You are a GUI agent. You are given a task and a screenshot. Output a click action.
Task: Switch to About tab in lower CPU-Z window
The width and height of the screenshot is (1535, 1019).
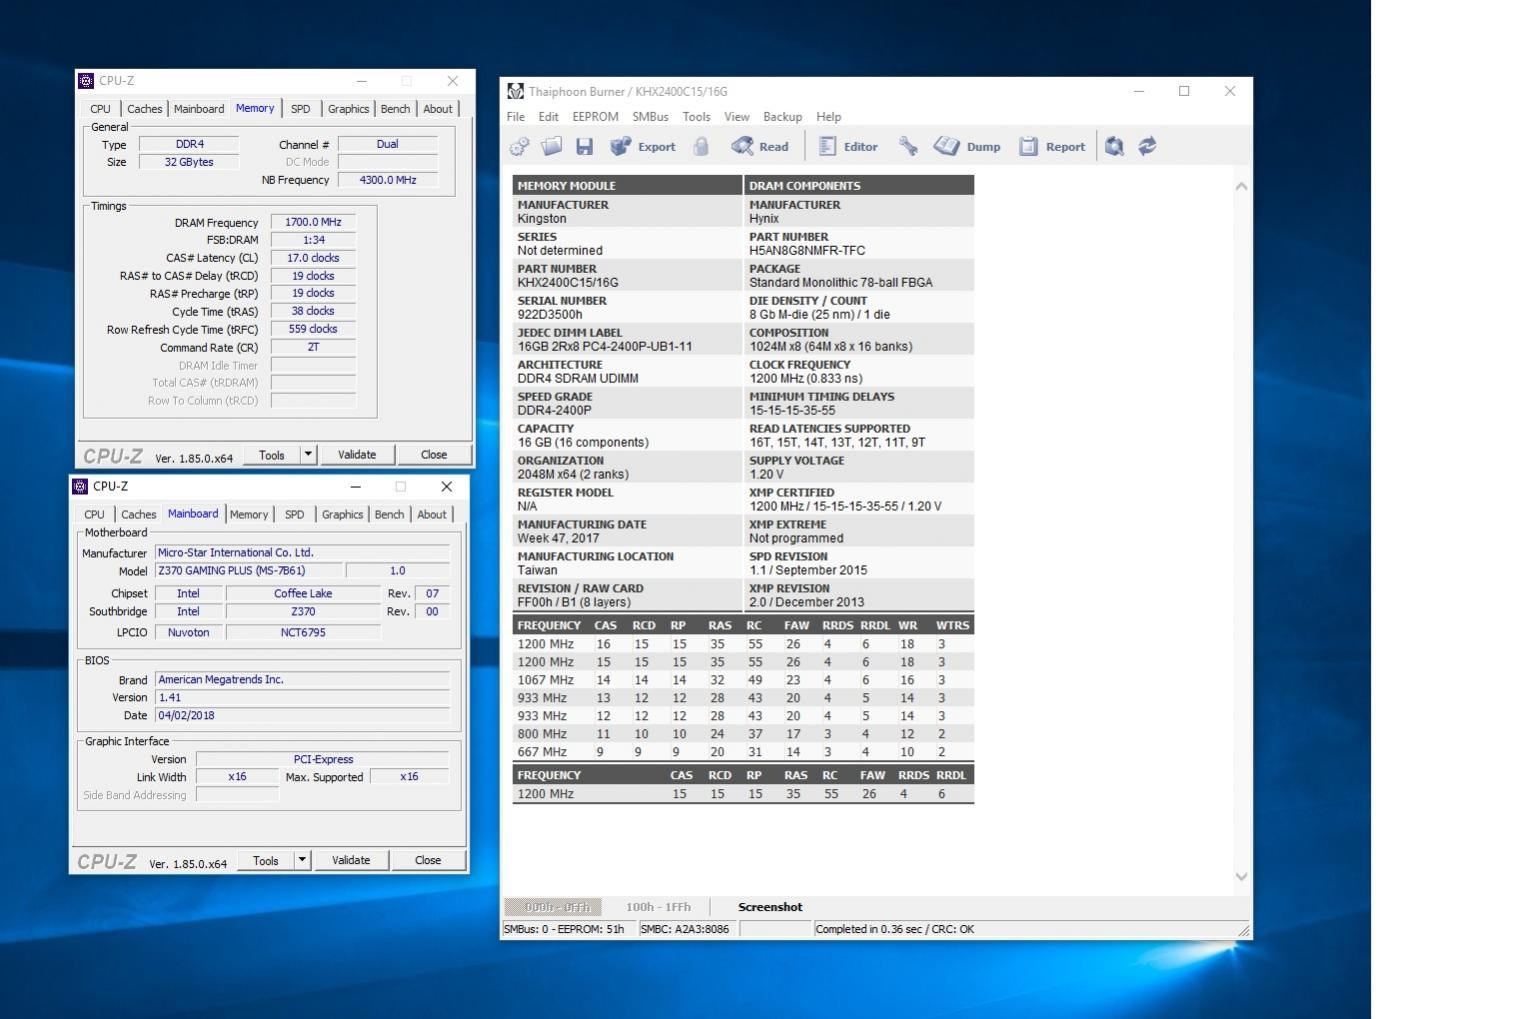(432, 515)
